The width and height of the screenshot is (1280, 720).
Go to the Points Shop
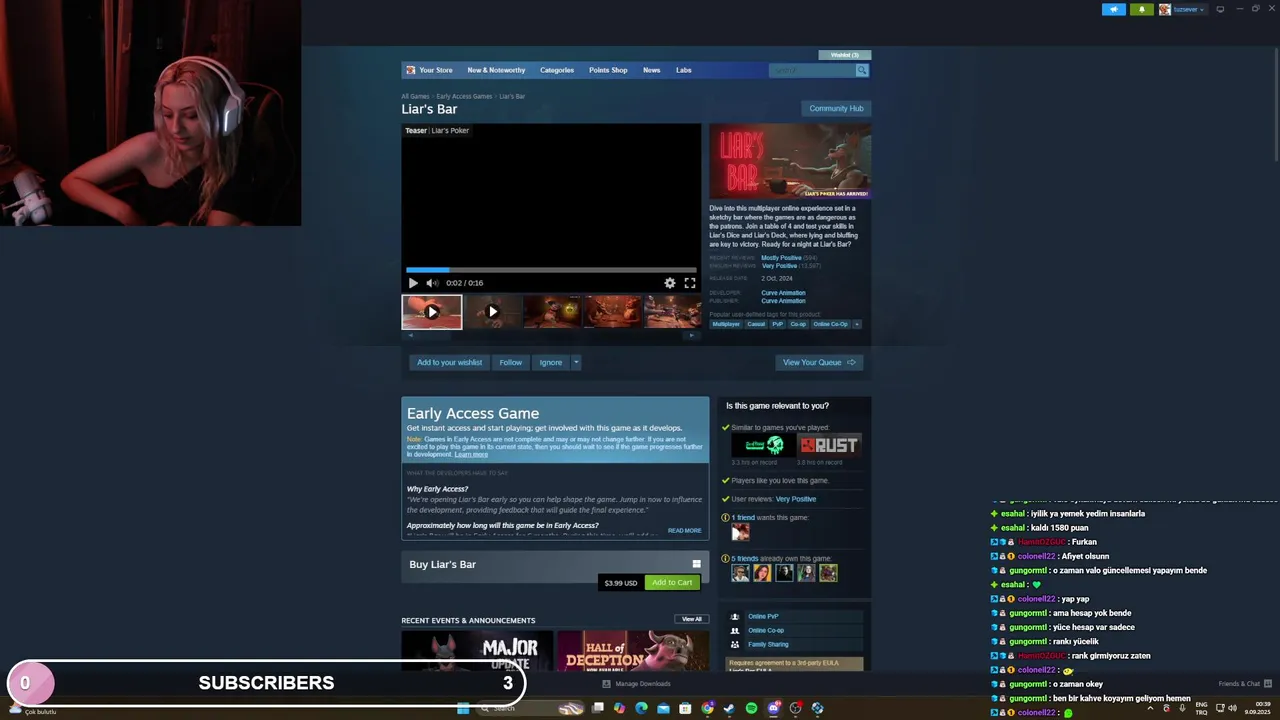point(608,70)
